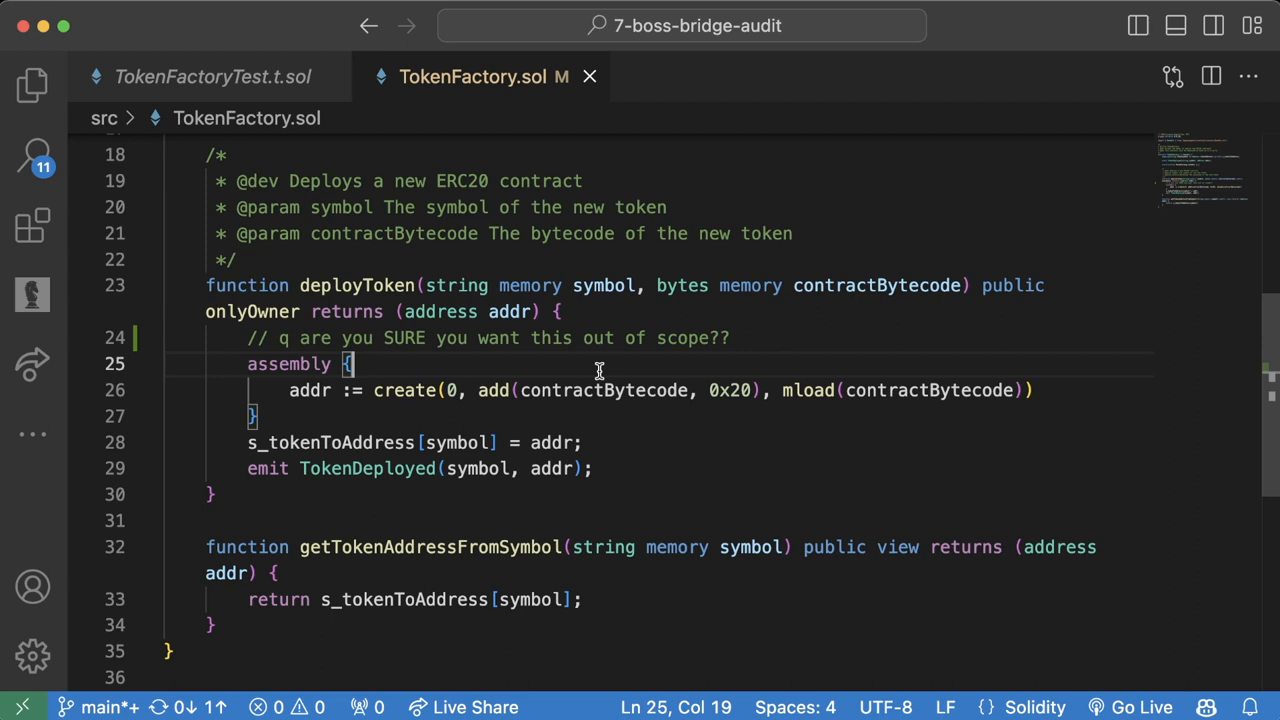
Task: Open the Explorer in the activity bar
Action: point(32,85)
